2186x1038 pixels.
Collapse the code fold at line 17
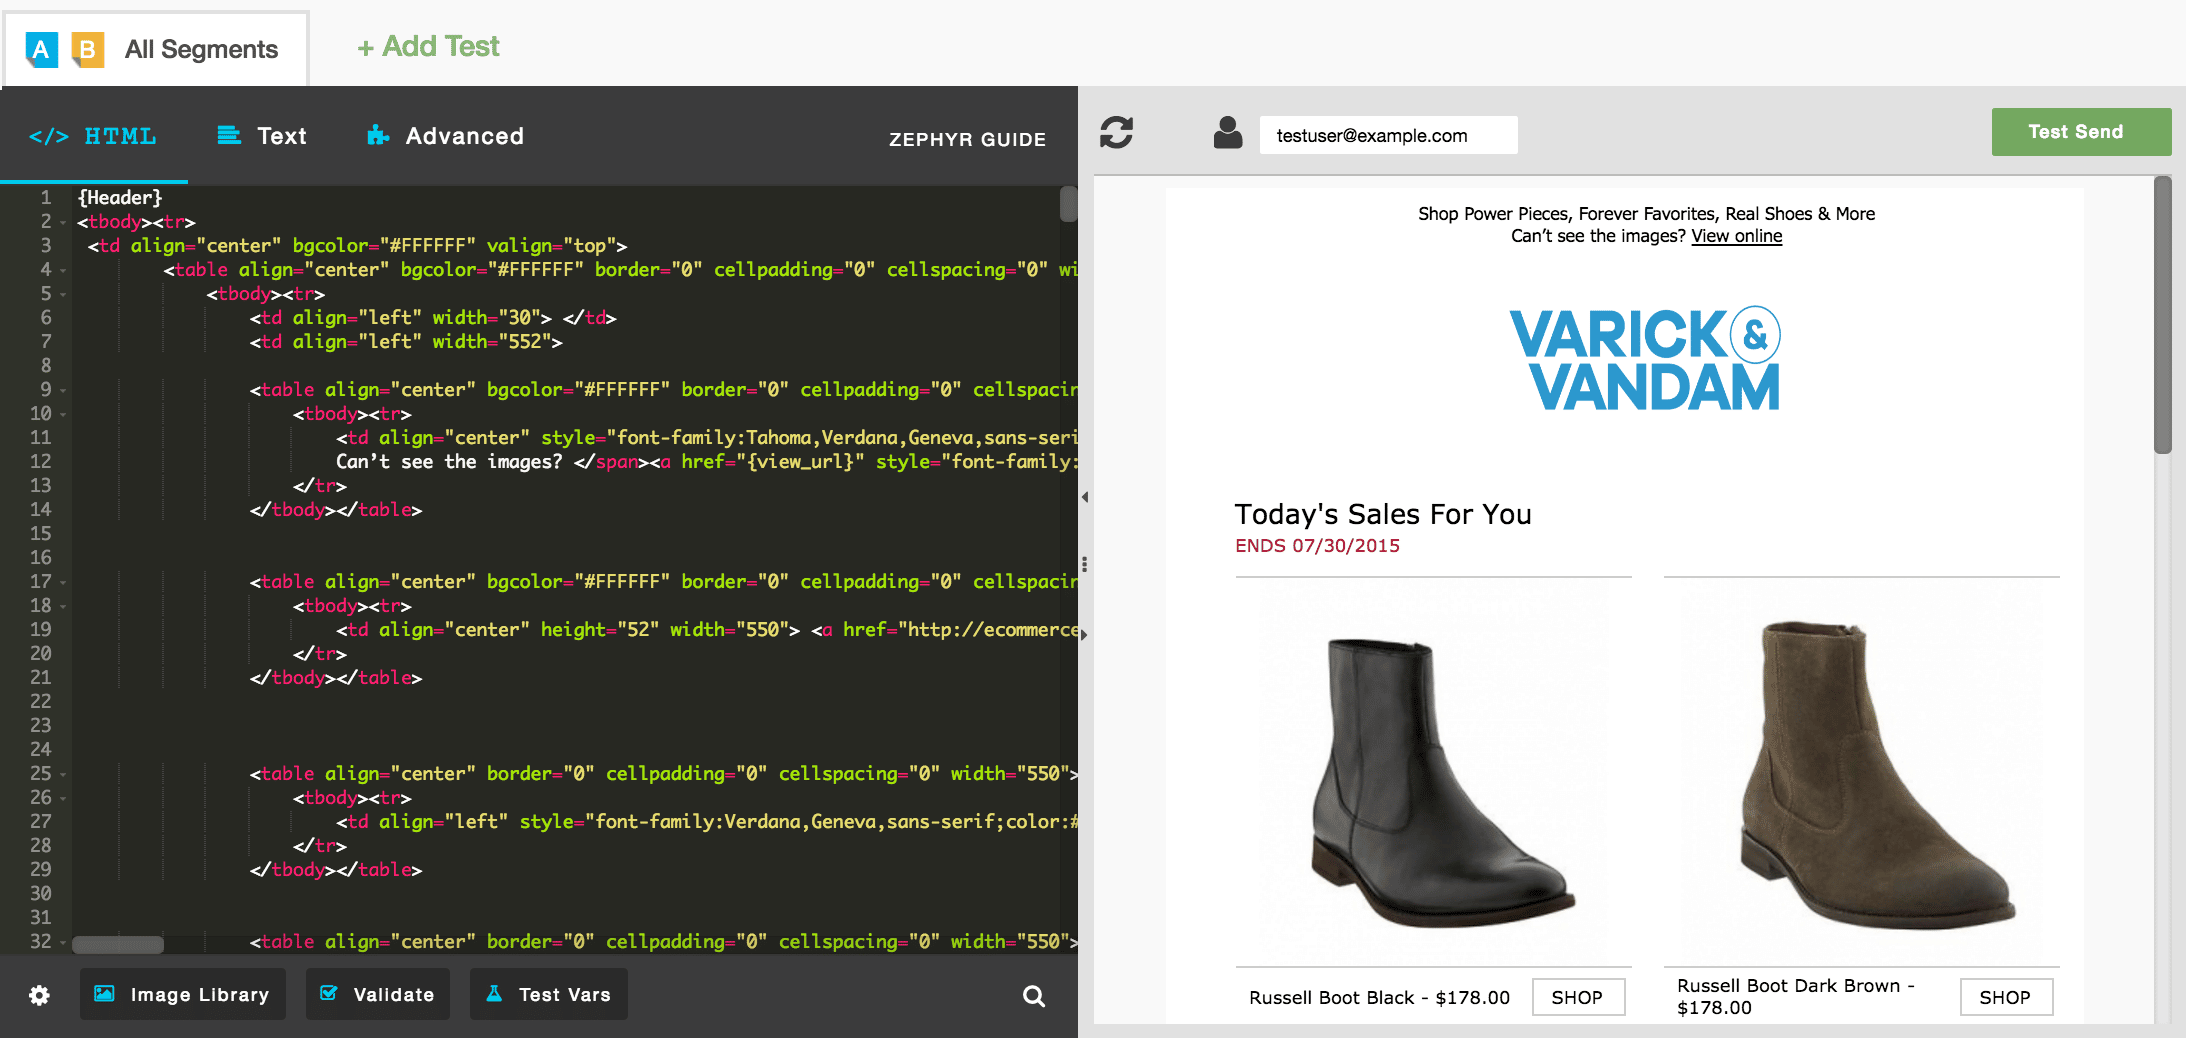tap(63, 582)
